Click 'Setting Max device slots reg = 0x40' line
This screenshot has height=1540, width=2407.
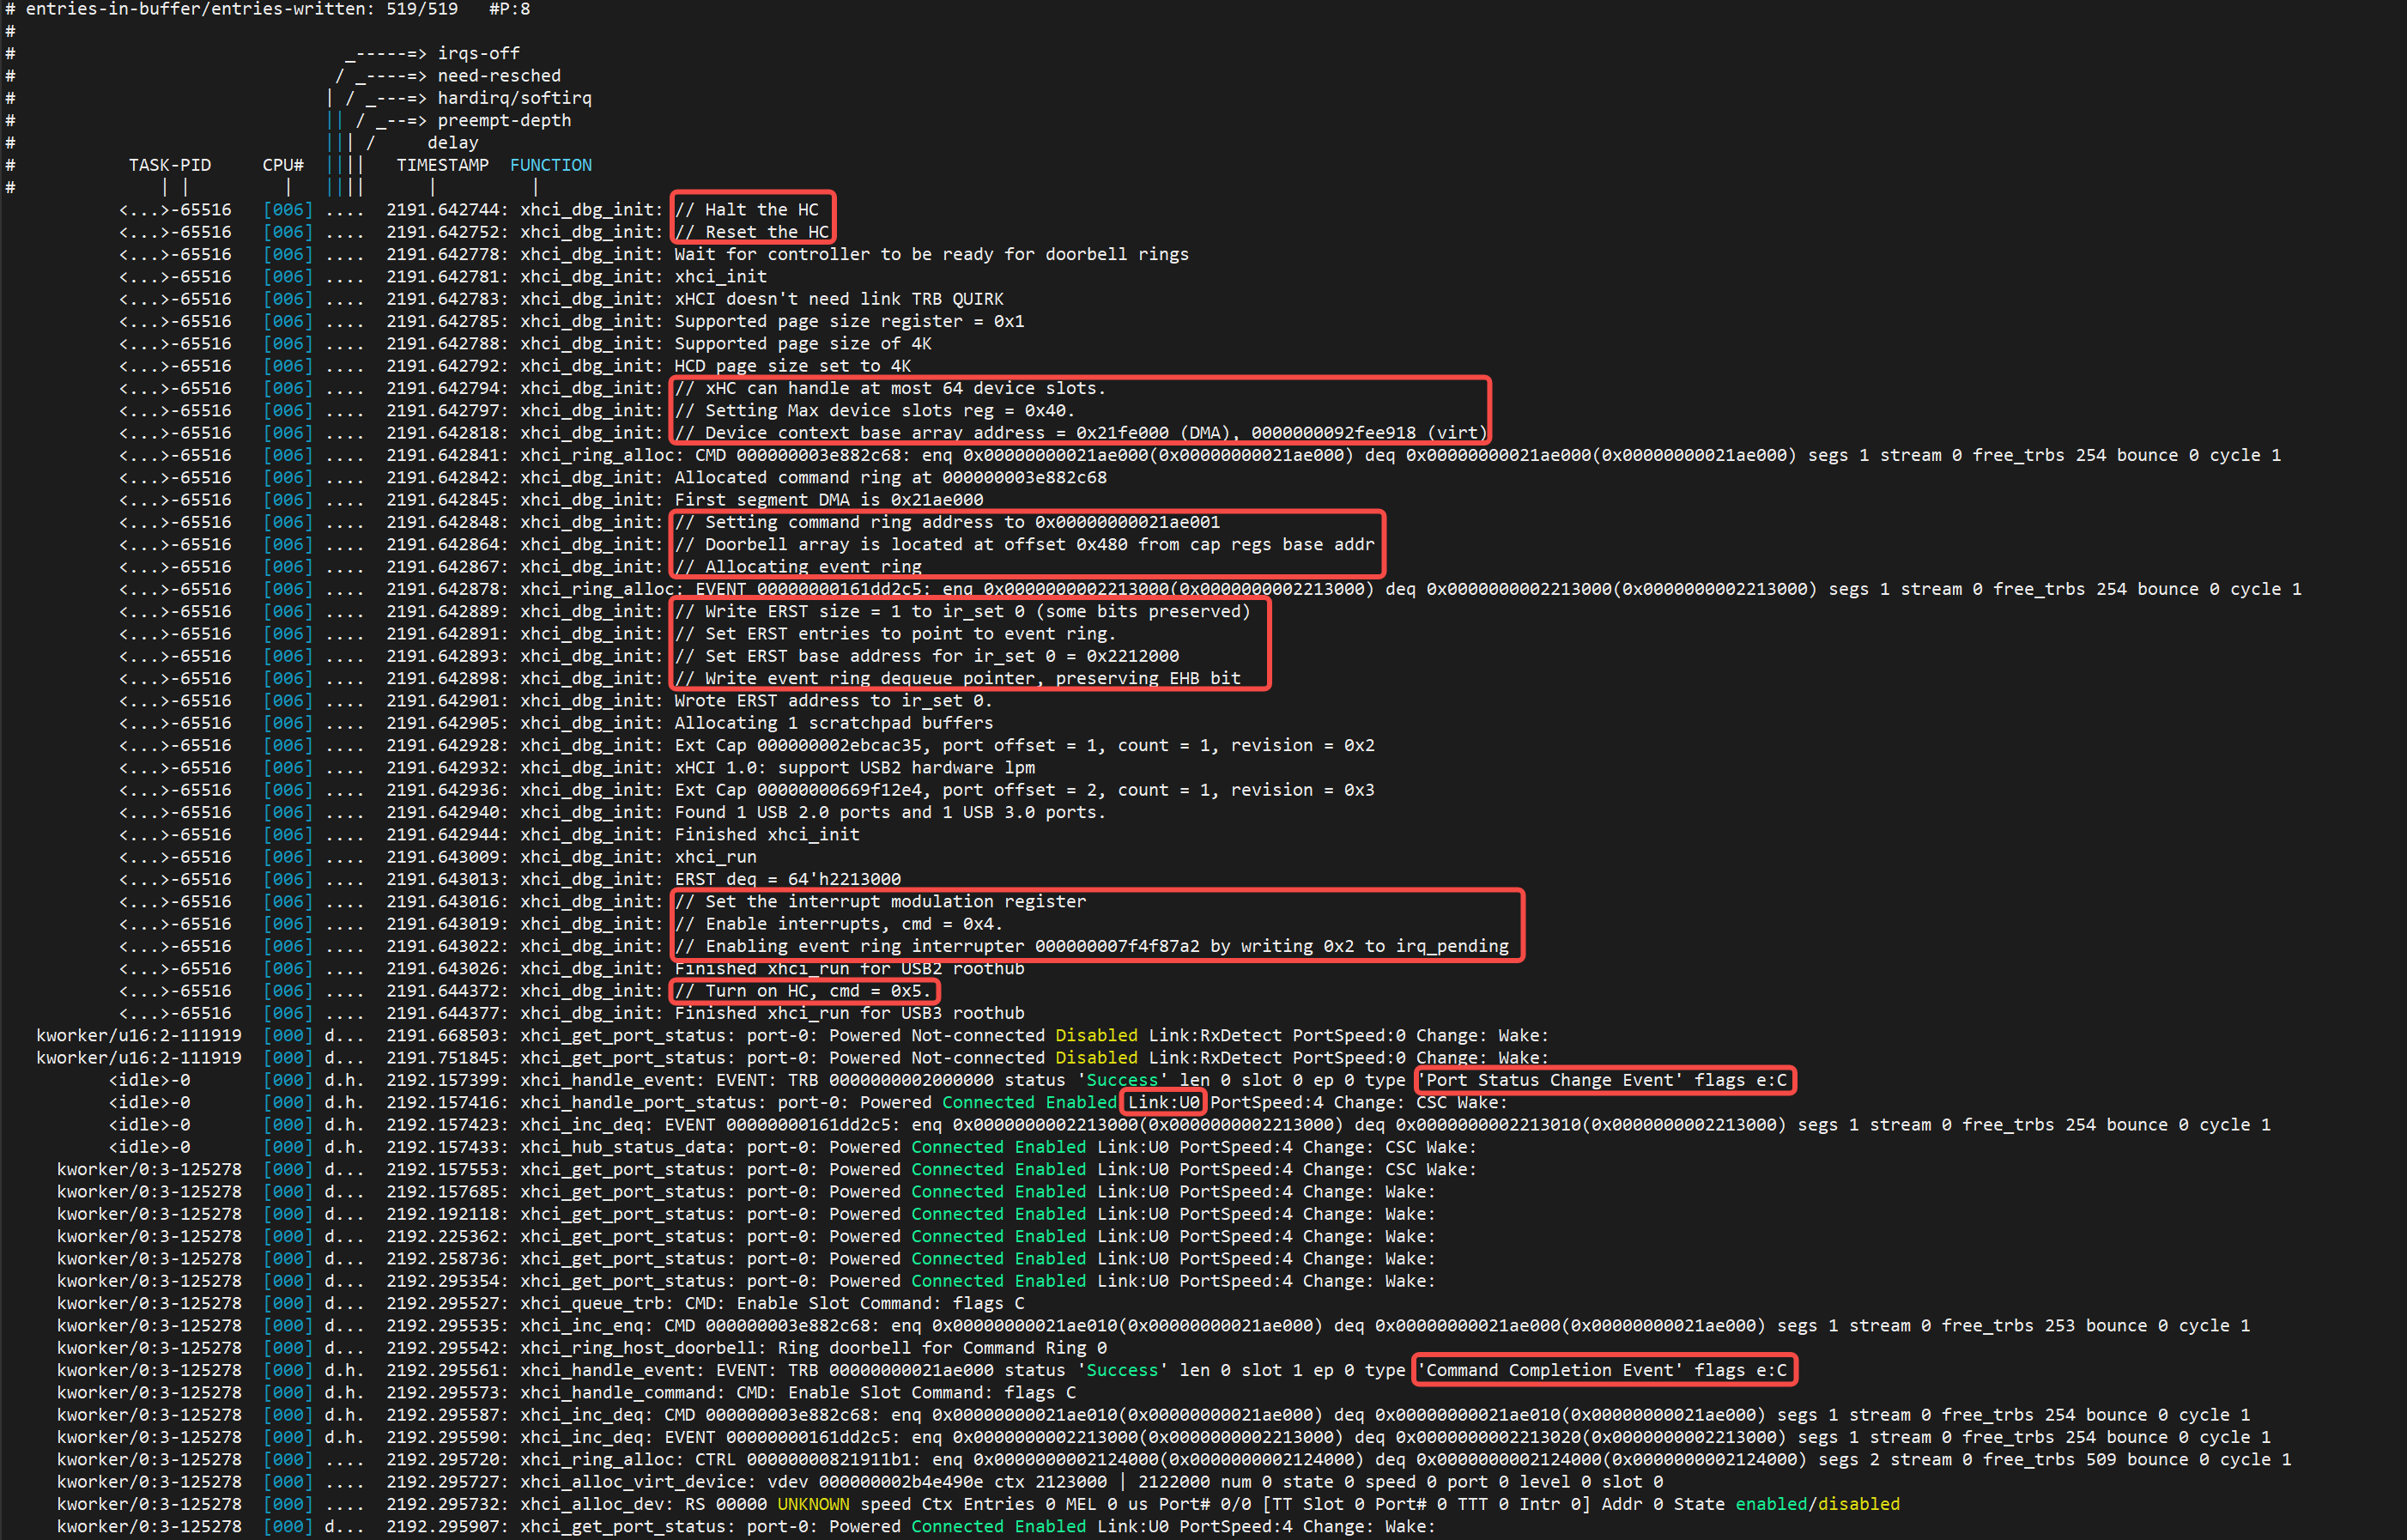874,411
